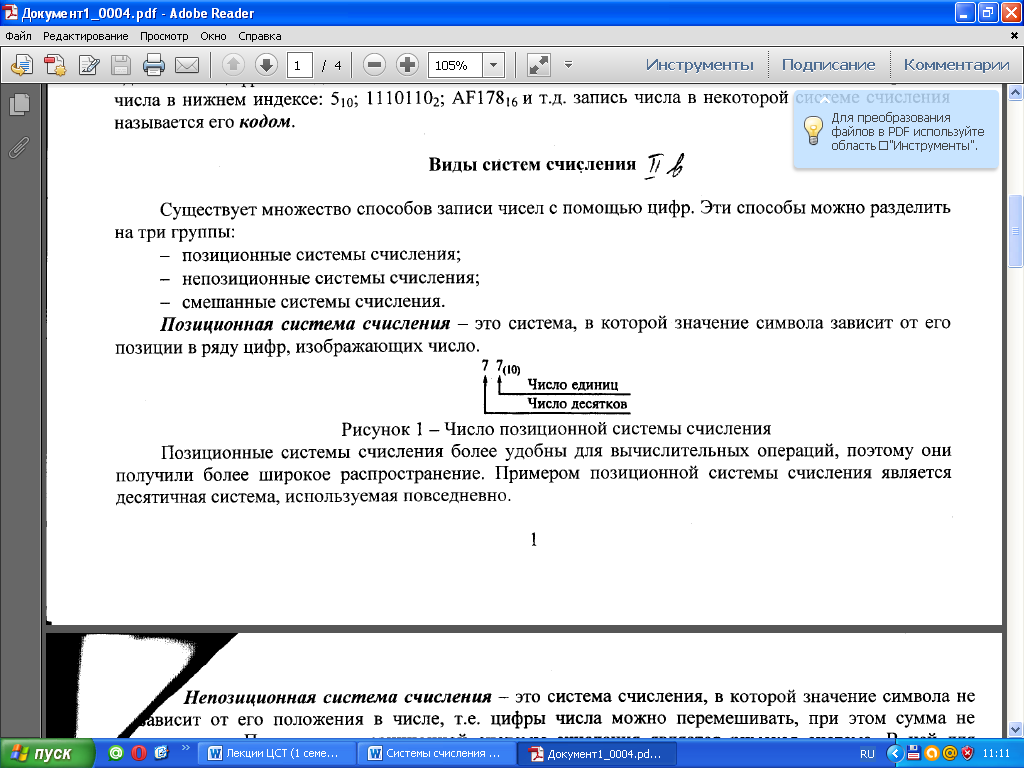Open the Просмотр menu
Viewport: 1024px width, 768px height.
(164, 36)
